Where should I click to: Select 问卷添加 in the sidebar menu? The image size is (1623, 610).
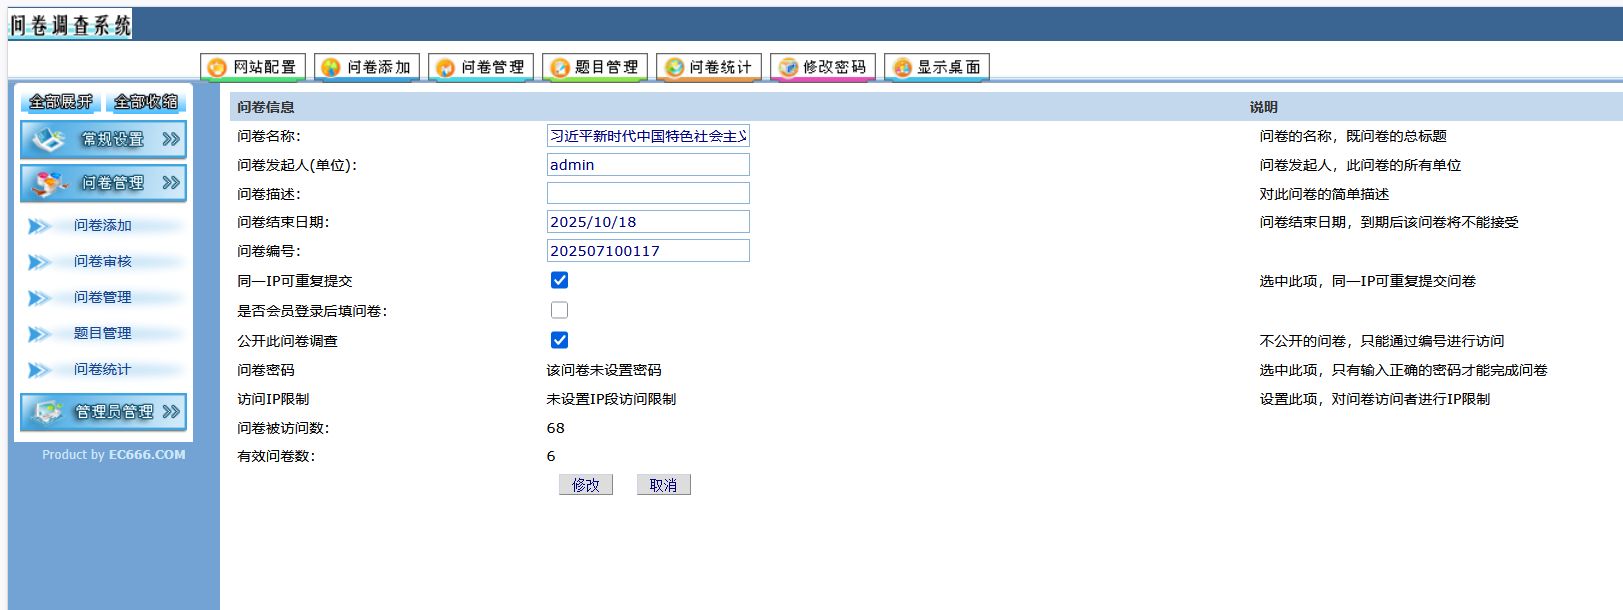[102, 226]
